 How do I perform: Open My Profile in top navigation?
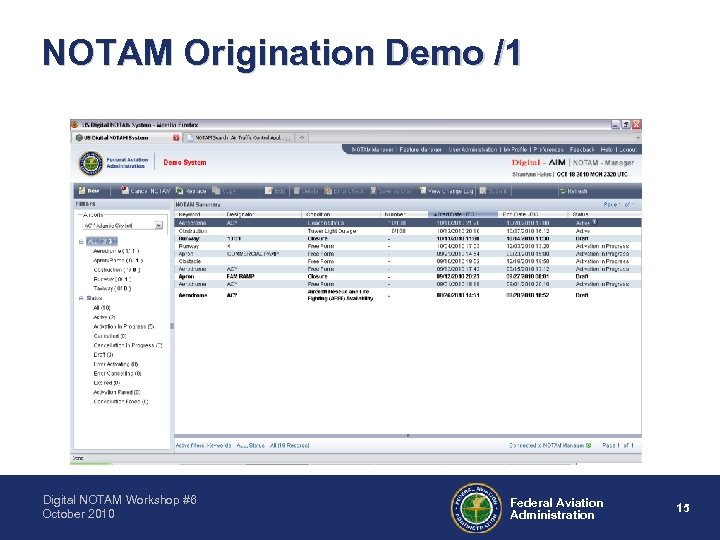tap(515, 149)
